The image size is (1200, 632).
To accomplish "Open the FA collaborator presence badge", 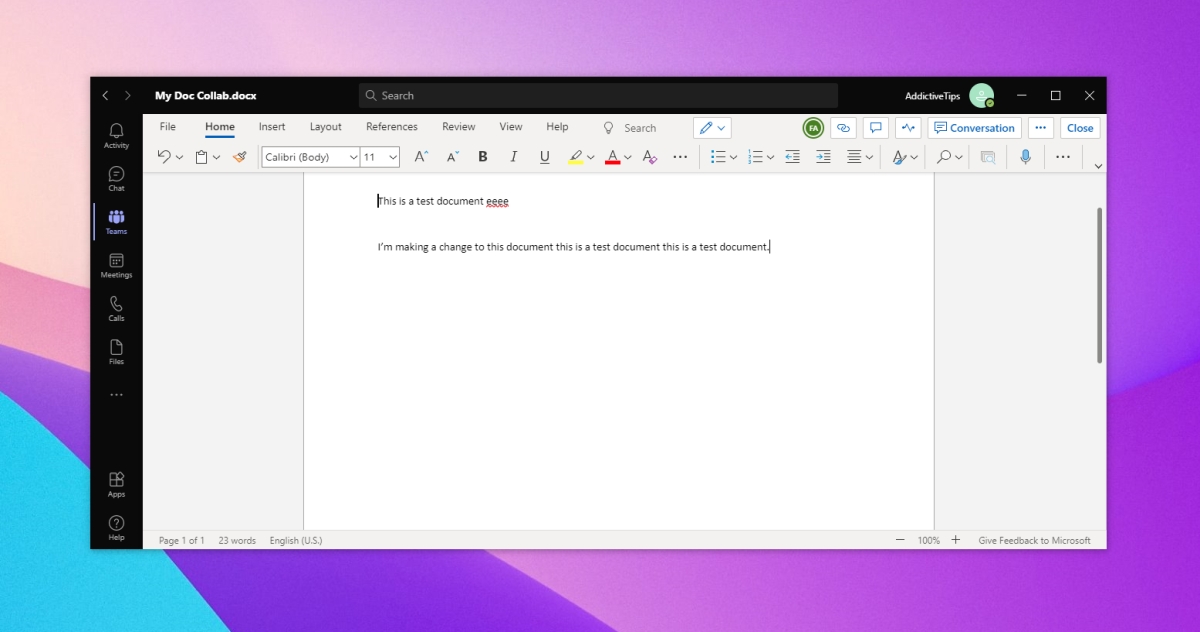I will click(x=813, y=128).
